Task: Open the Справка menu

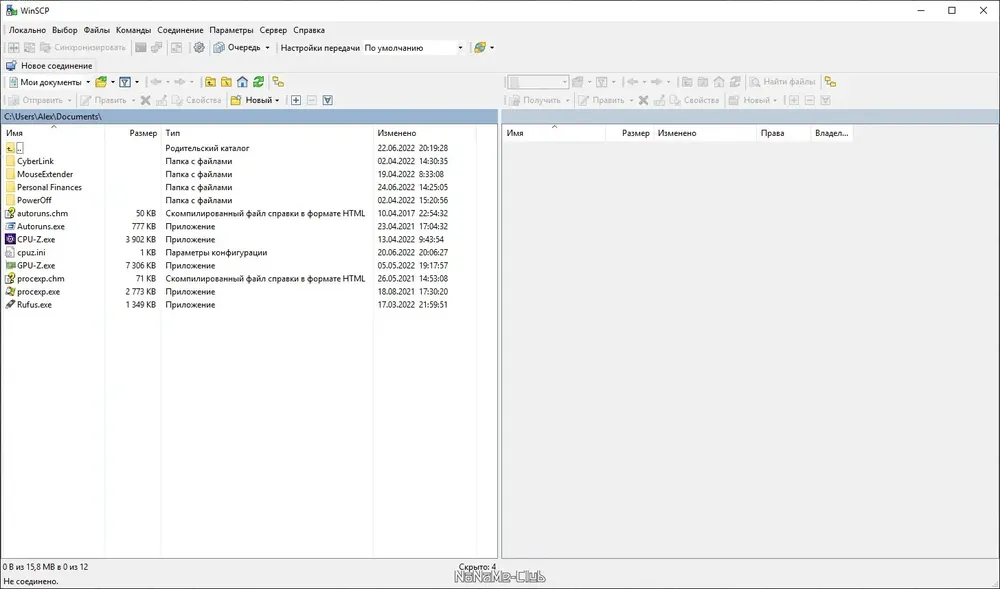Action: (309, 30)
